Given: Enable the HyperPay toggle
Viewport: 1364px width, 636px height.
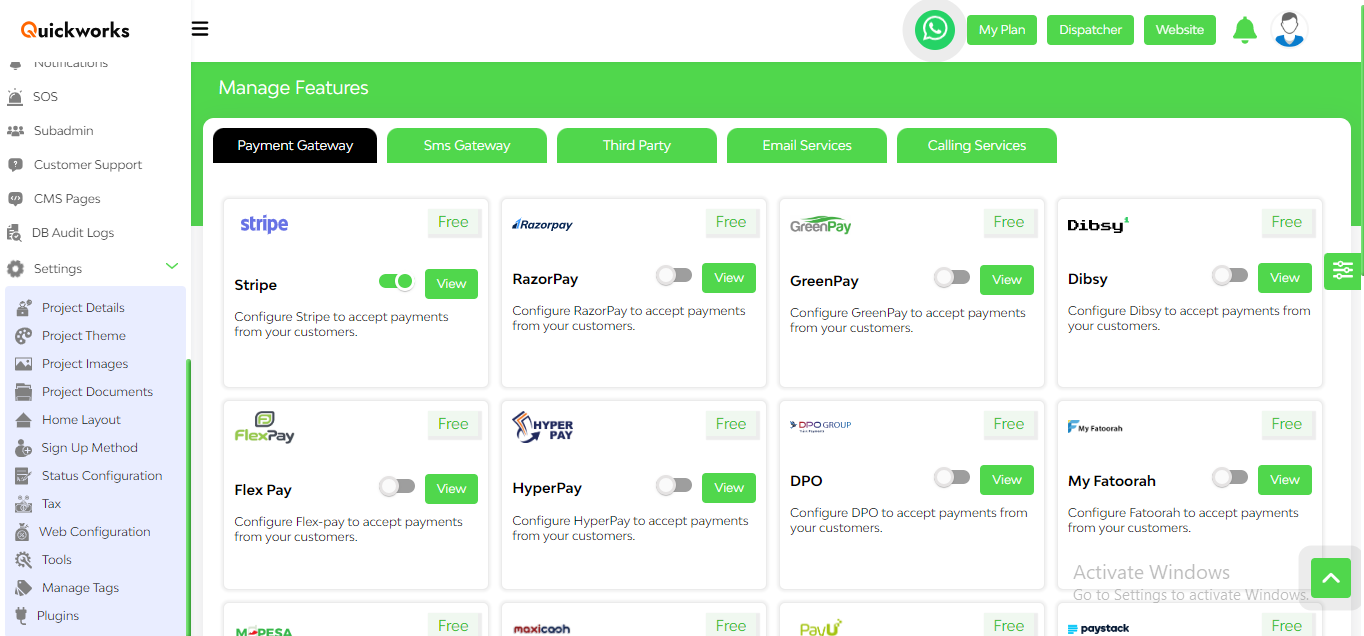Looking at the screenshot, I should click(x=674, y=485).
